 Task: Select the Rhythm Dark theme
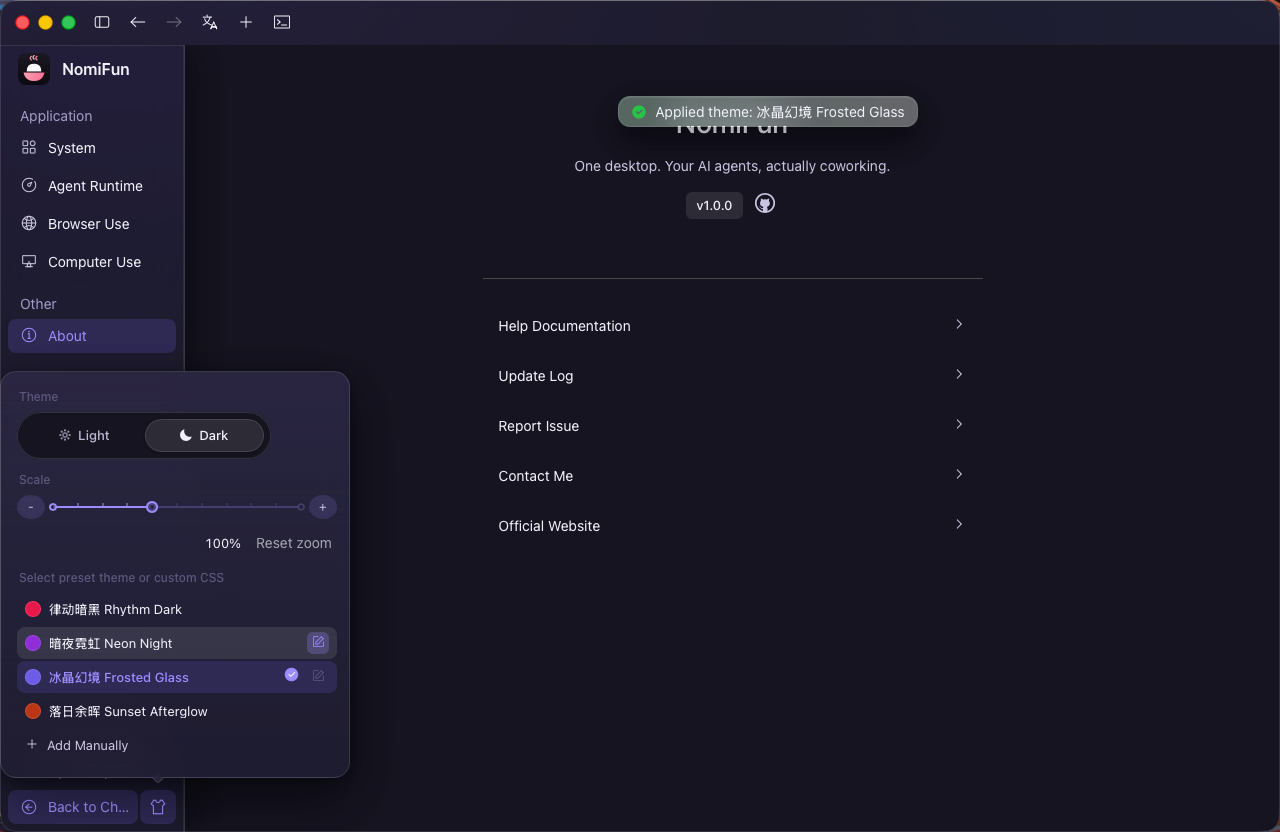pyautogui.click(x=177, y=609)
